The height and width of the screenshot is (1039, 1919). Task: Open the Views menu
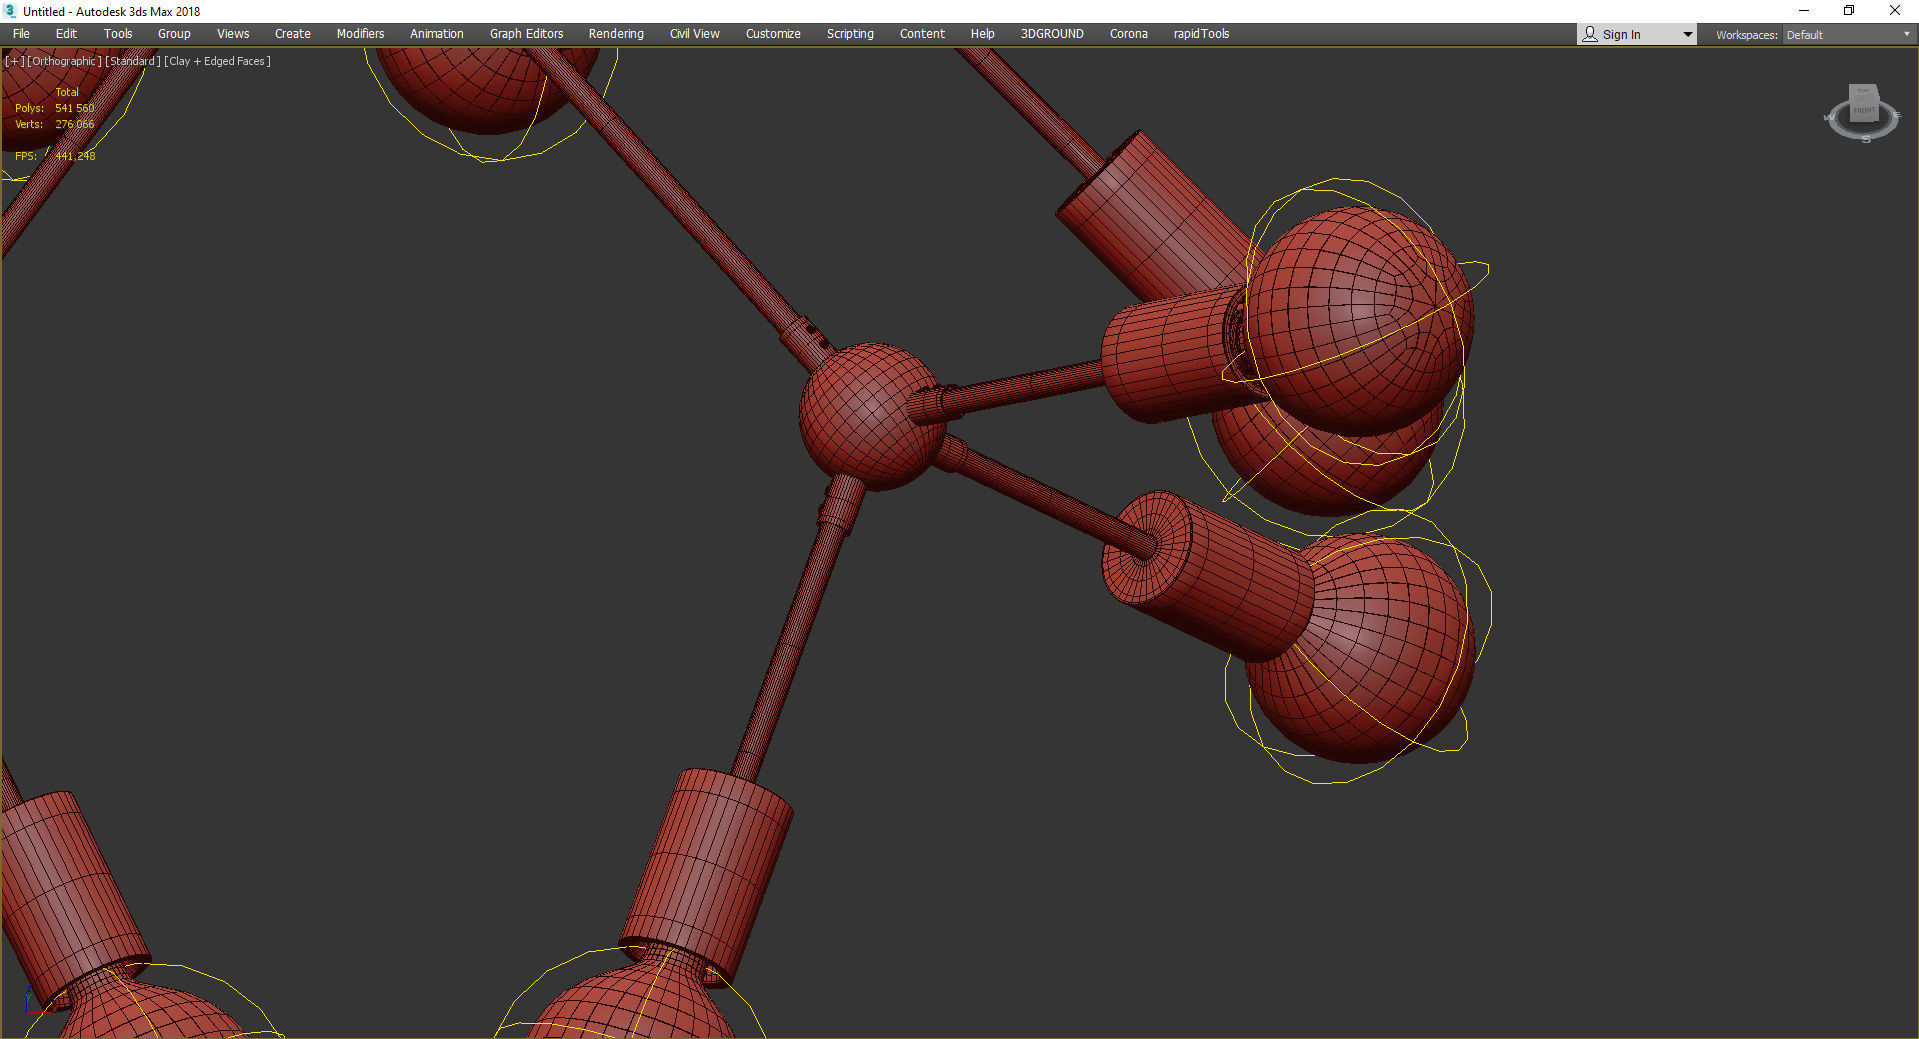coord(233,34)
